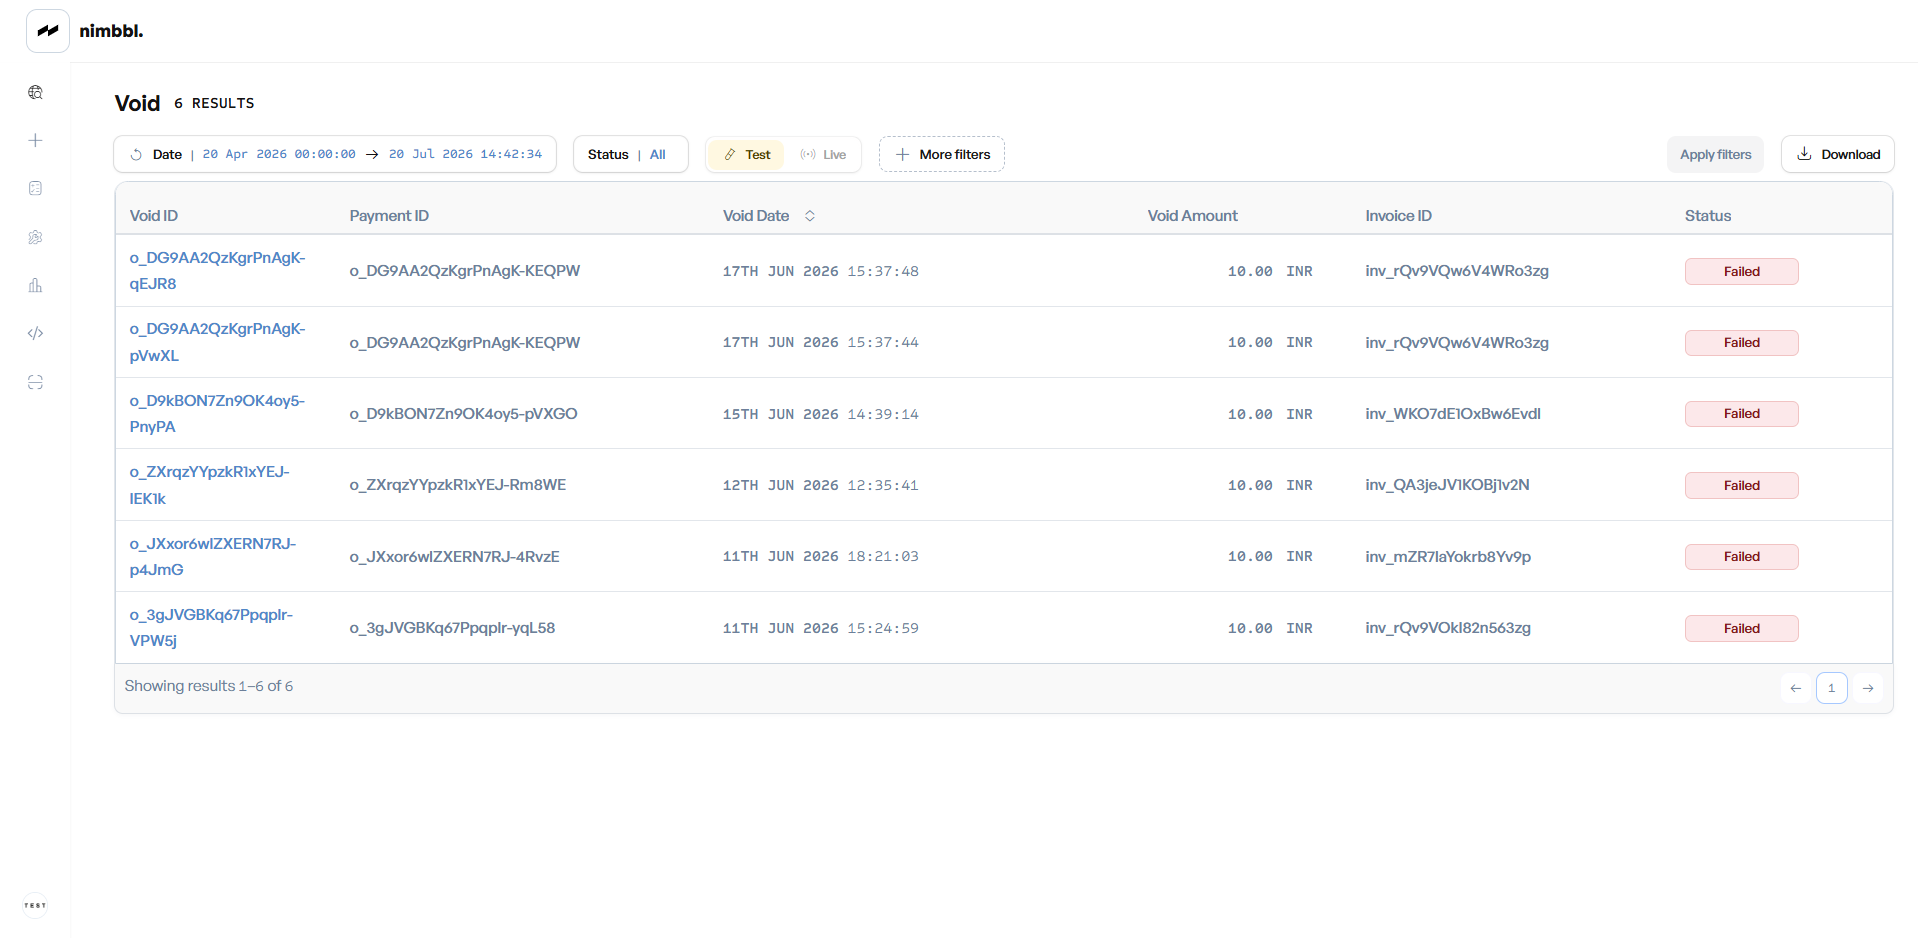Open void o_D9kBON7Zn9OK4oy5-PnyPA link
1918x938 pixels.
click(x=217, y=414)
